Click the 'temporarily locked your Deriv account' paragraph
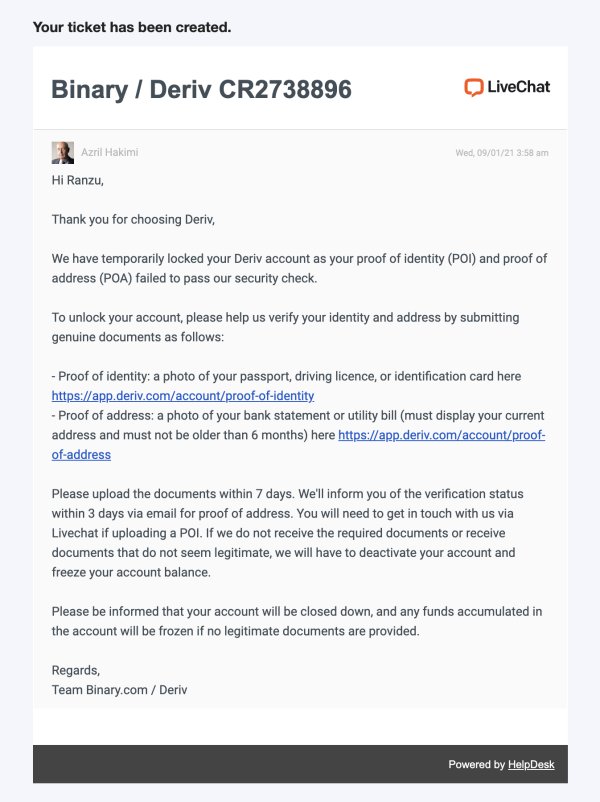Screen dimensions: 600x802 pos(299,269)
